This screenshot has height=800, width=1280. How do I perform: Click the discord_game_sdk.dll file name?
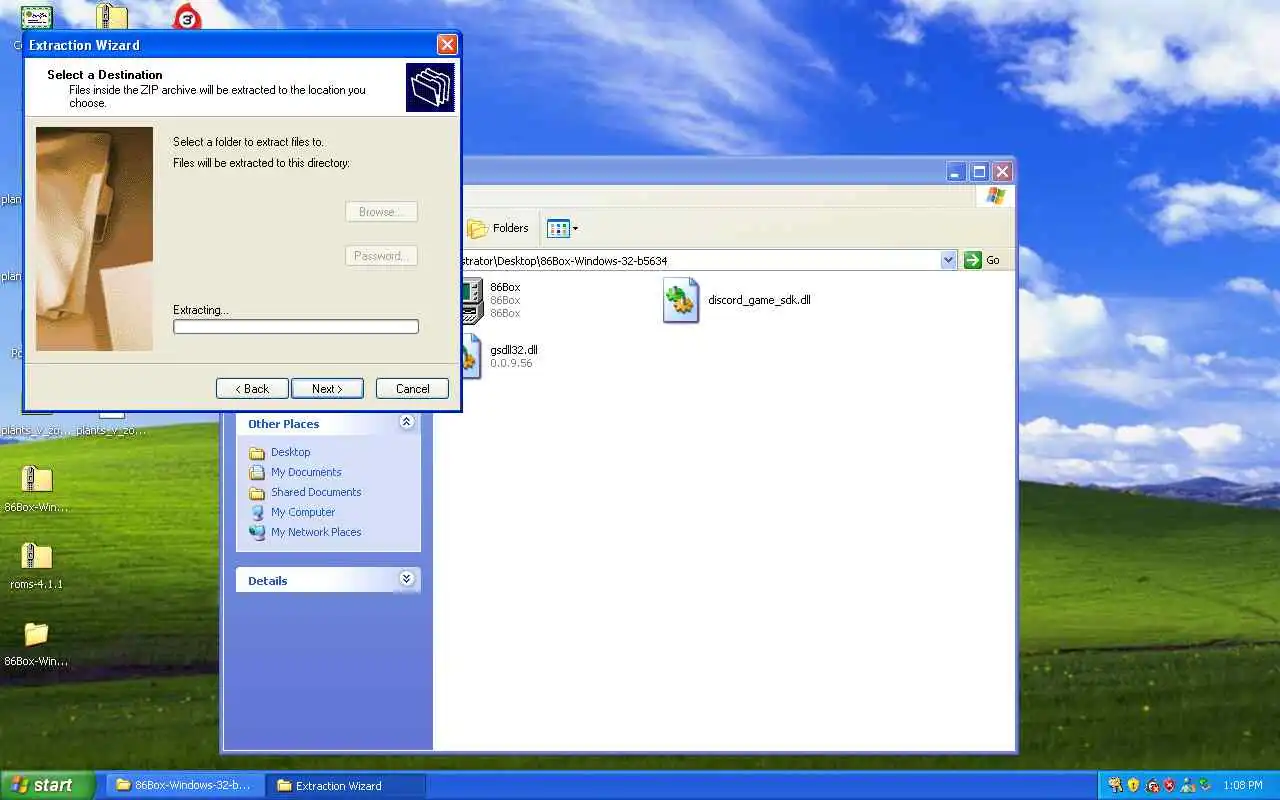[759, 300]
